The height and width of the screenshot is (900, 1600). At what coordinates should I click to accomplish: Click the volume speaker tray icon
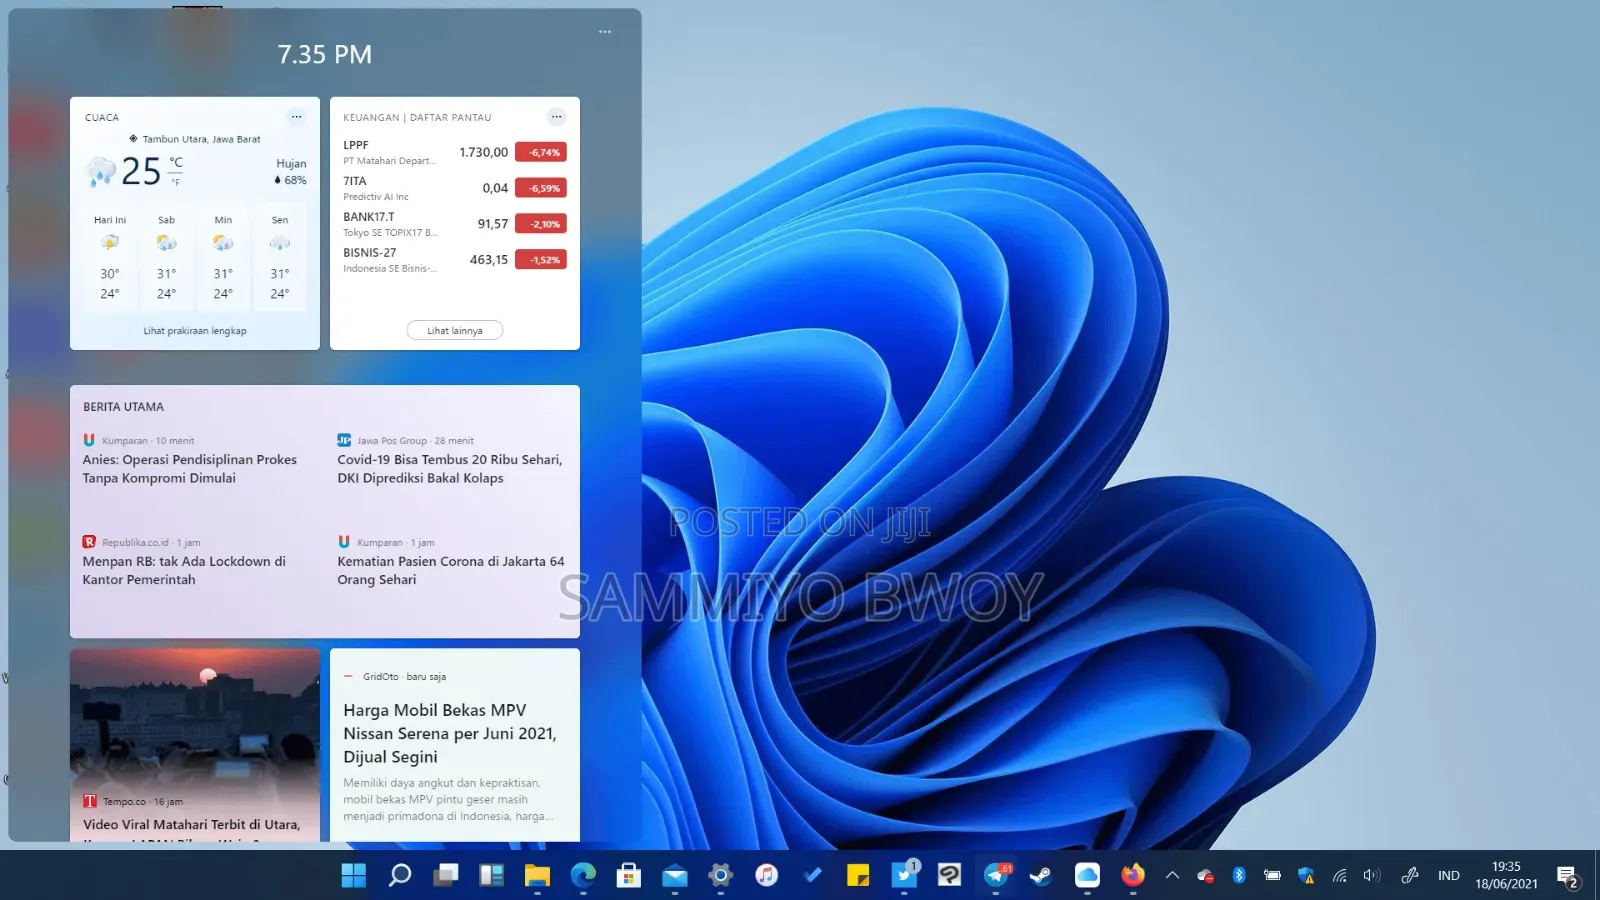[1372, 875]
